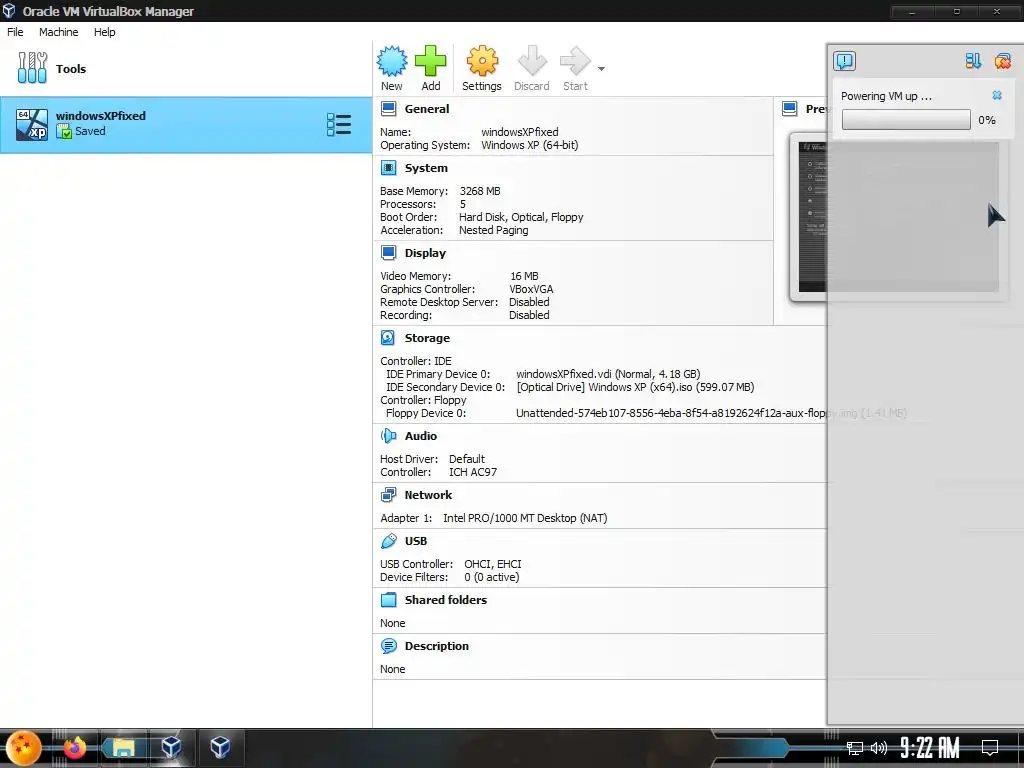The image size is (1024, 768).
Task: Click the 9:22 AM taskbar clock
Action: pos(929,748)
